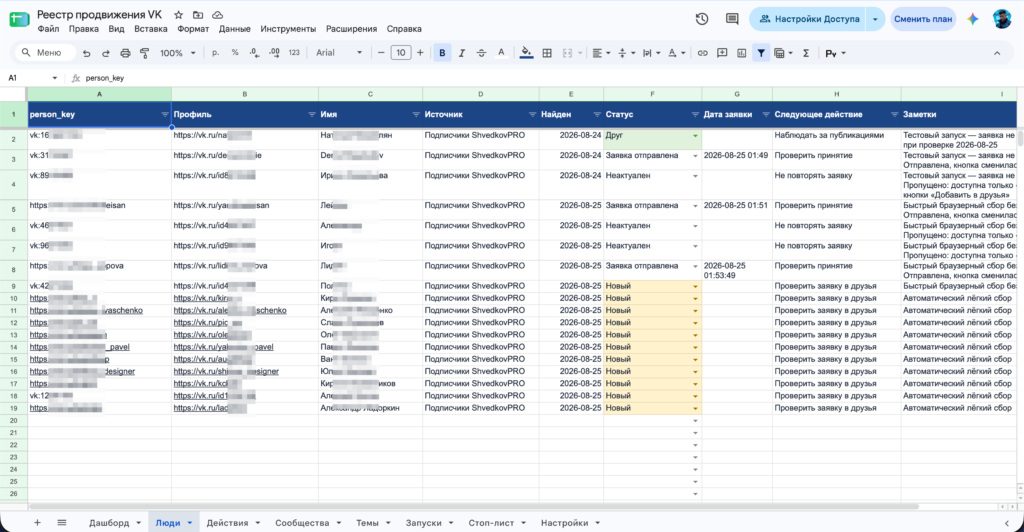Open number format 123 menu
This screenshot has width=1024, height=532.
point(294,53)
